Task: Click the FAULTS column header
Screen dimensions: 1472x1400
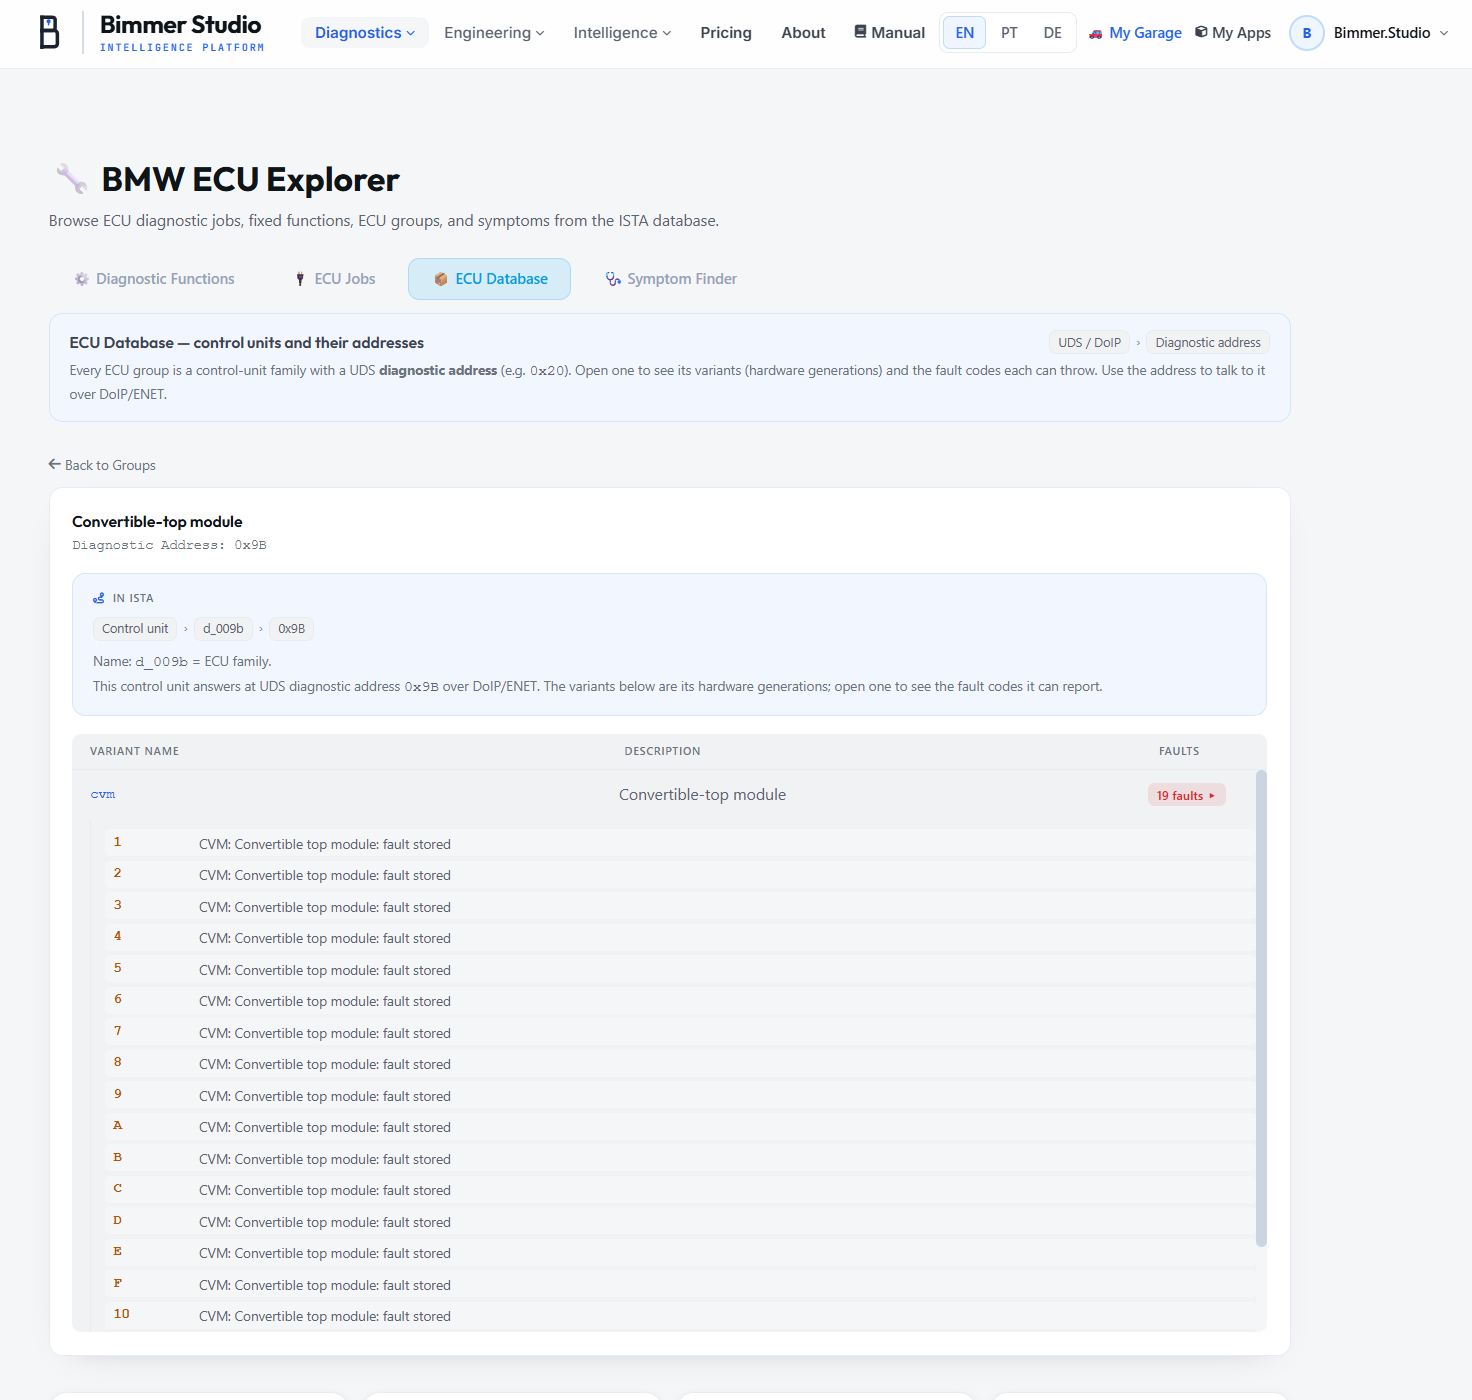Action: pos(1179,751)
